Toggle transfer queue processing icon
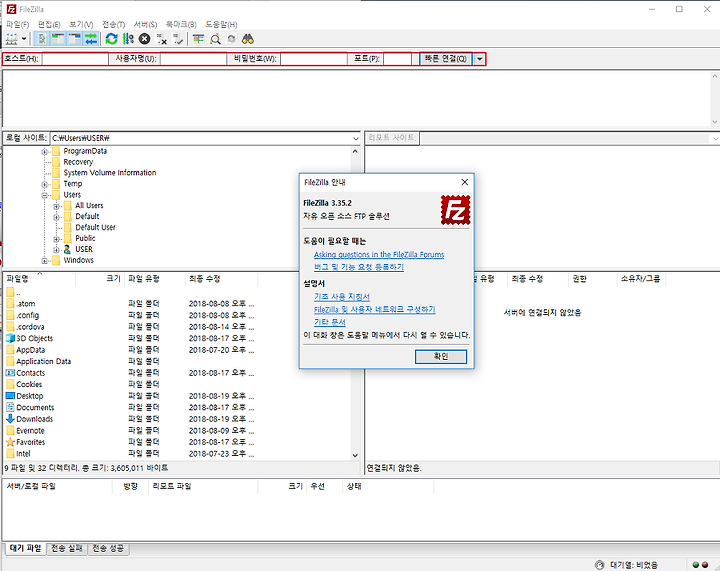The width and height of the screenshot is (720, 571). tap(128, 39)
